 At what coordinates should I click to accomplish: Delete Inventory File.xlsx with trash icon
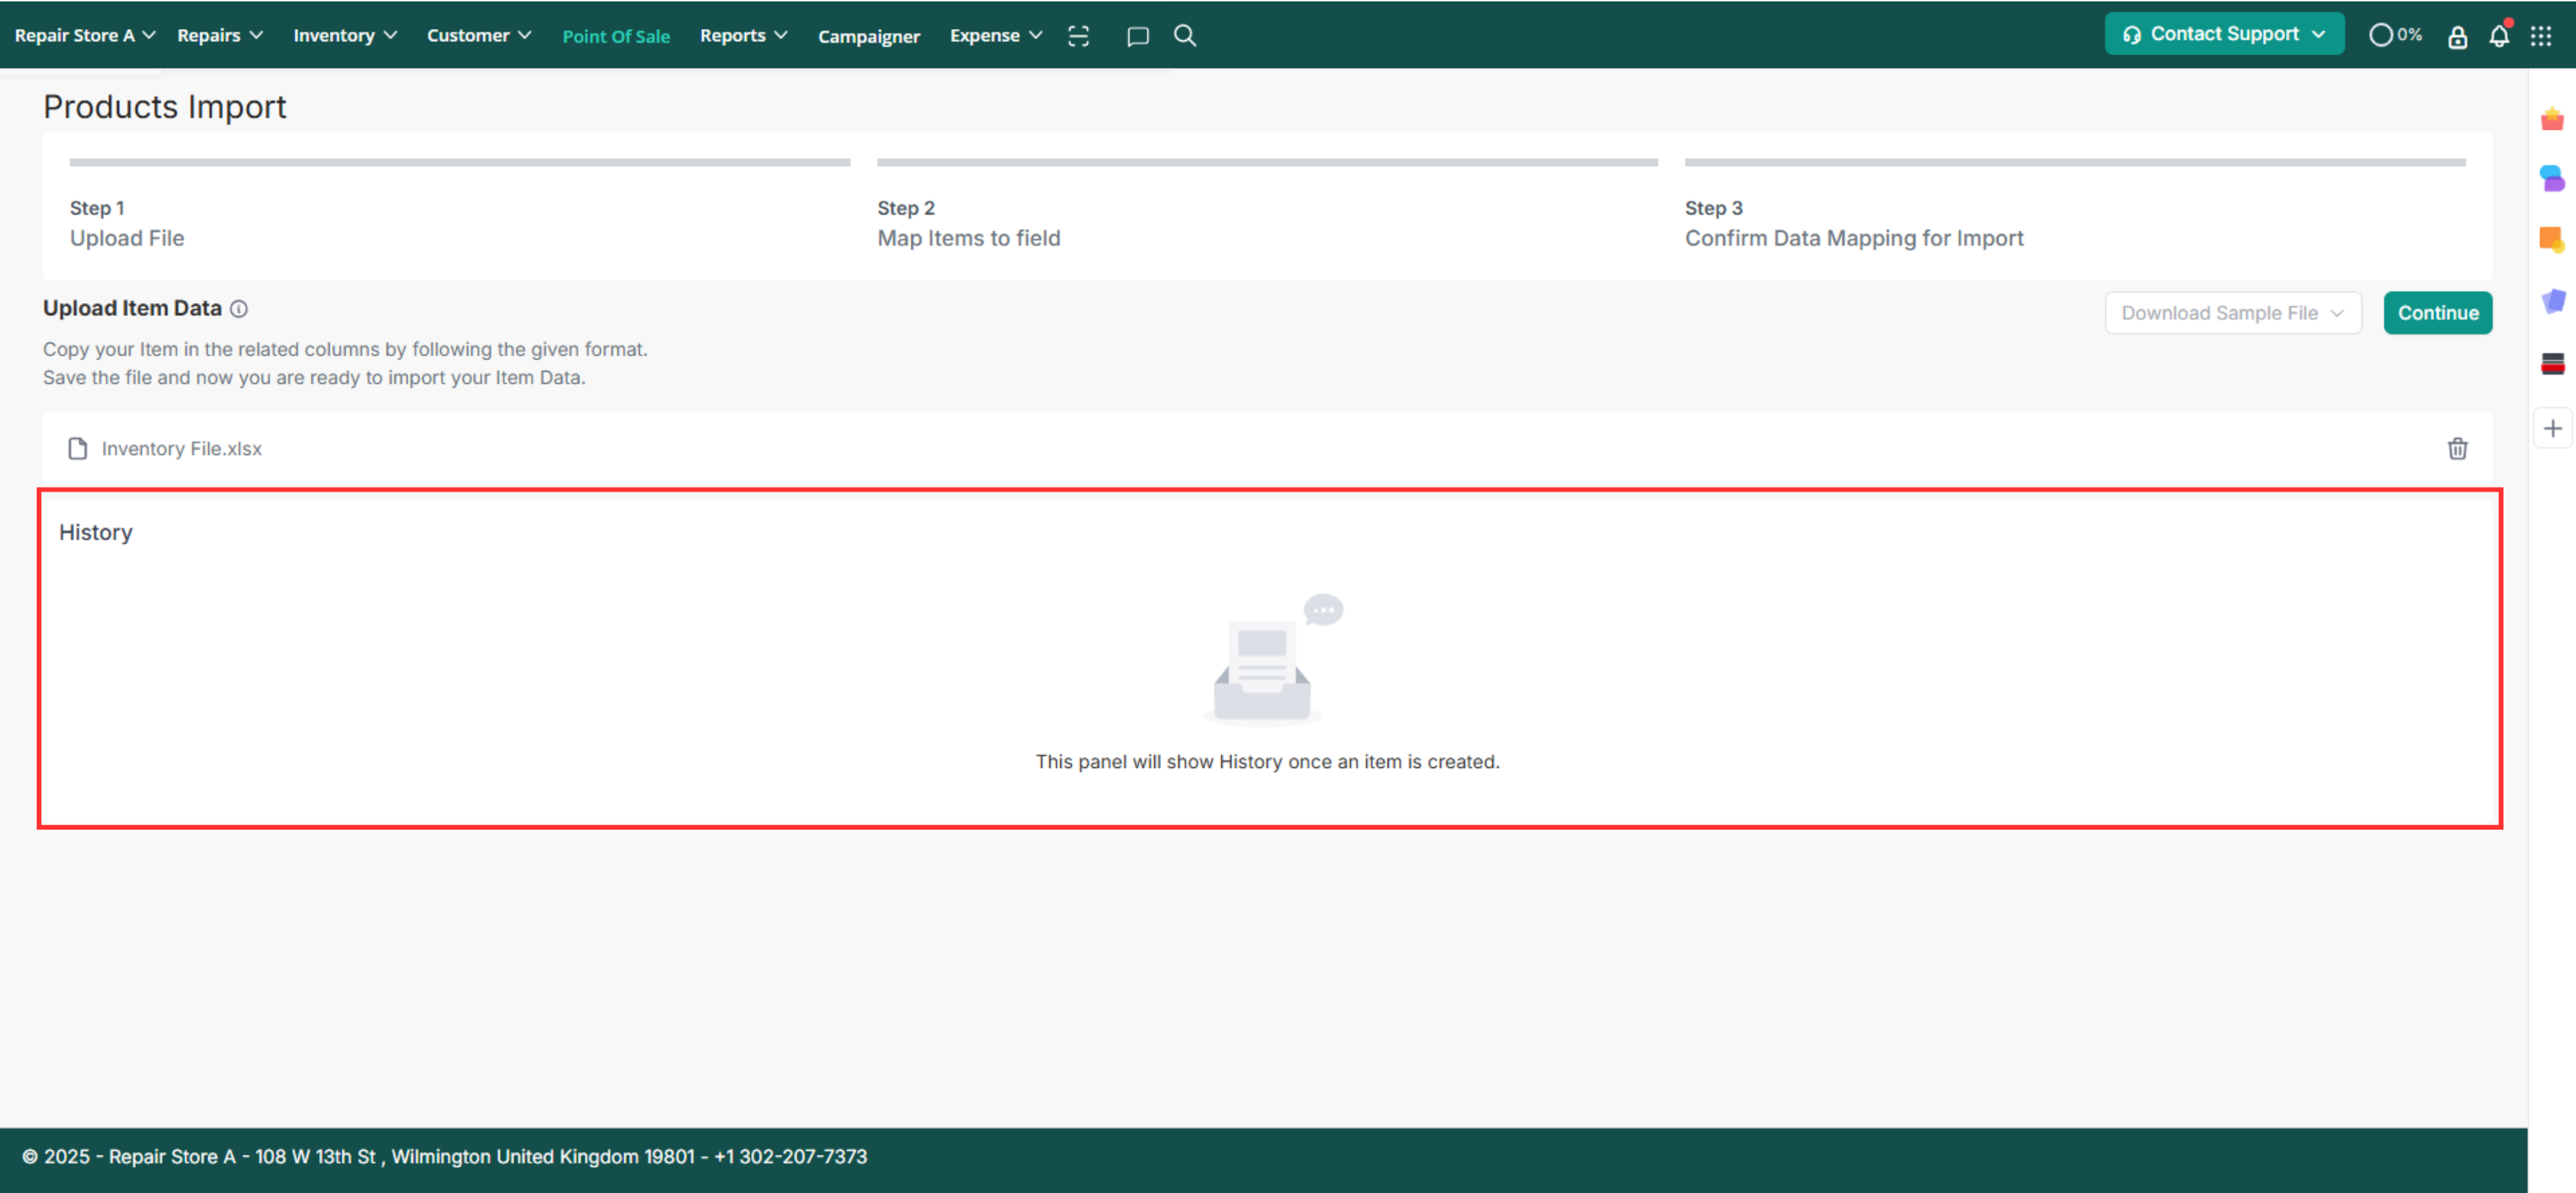click(x=2457, y=448)
